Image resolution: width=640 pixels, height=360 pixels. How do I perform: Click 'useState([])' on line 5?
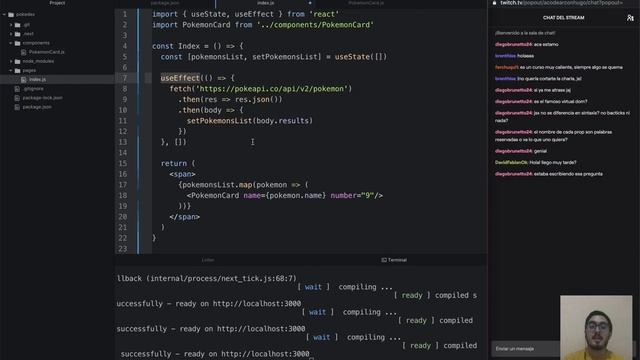click(361, 57)
